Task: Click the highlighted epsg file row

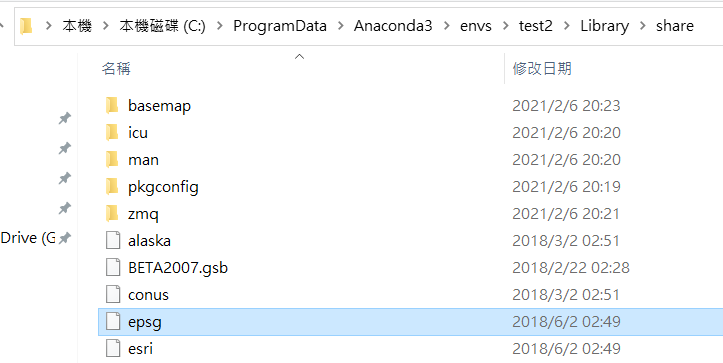Action: click(410, 321)
